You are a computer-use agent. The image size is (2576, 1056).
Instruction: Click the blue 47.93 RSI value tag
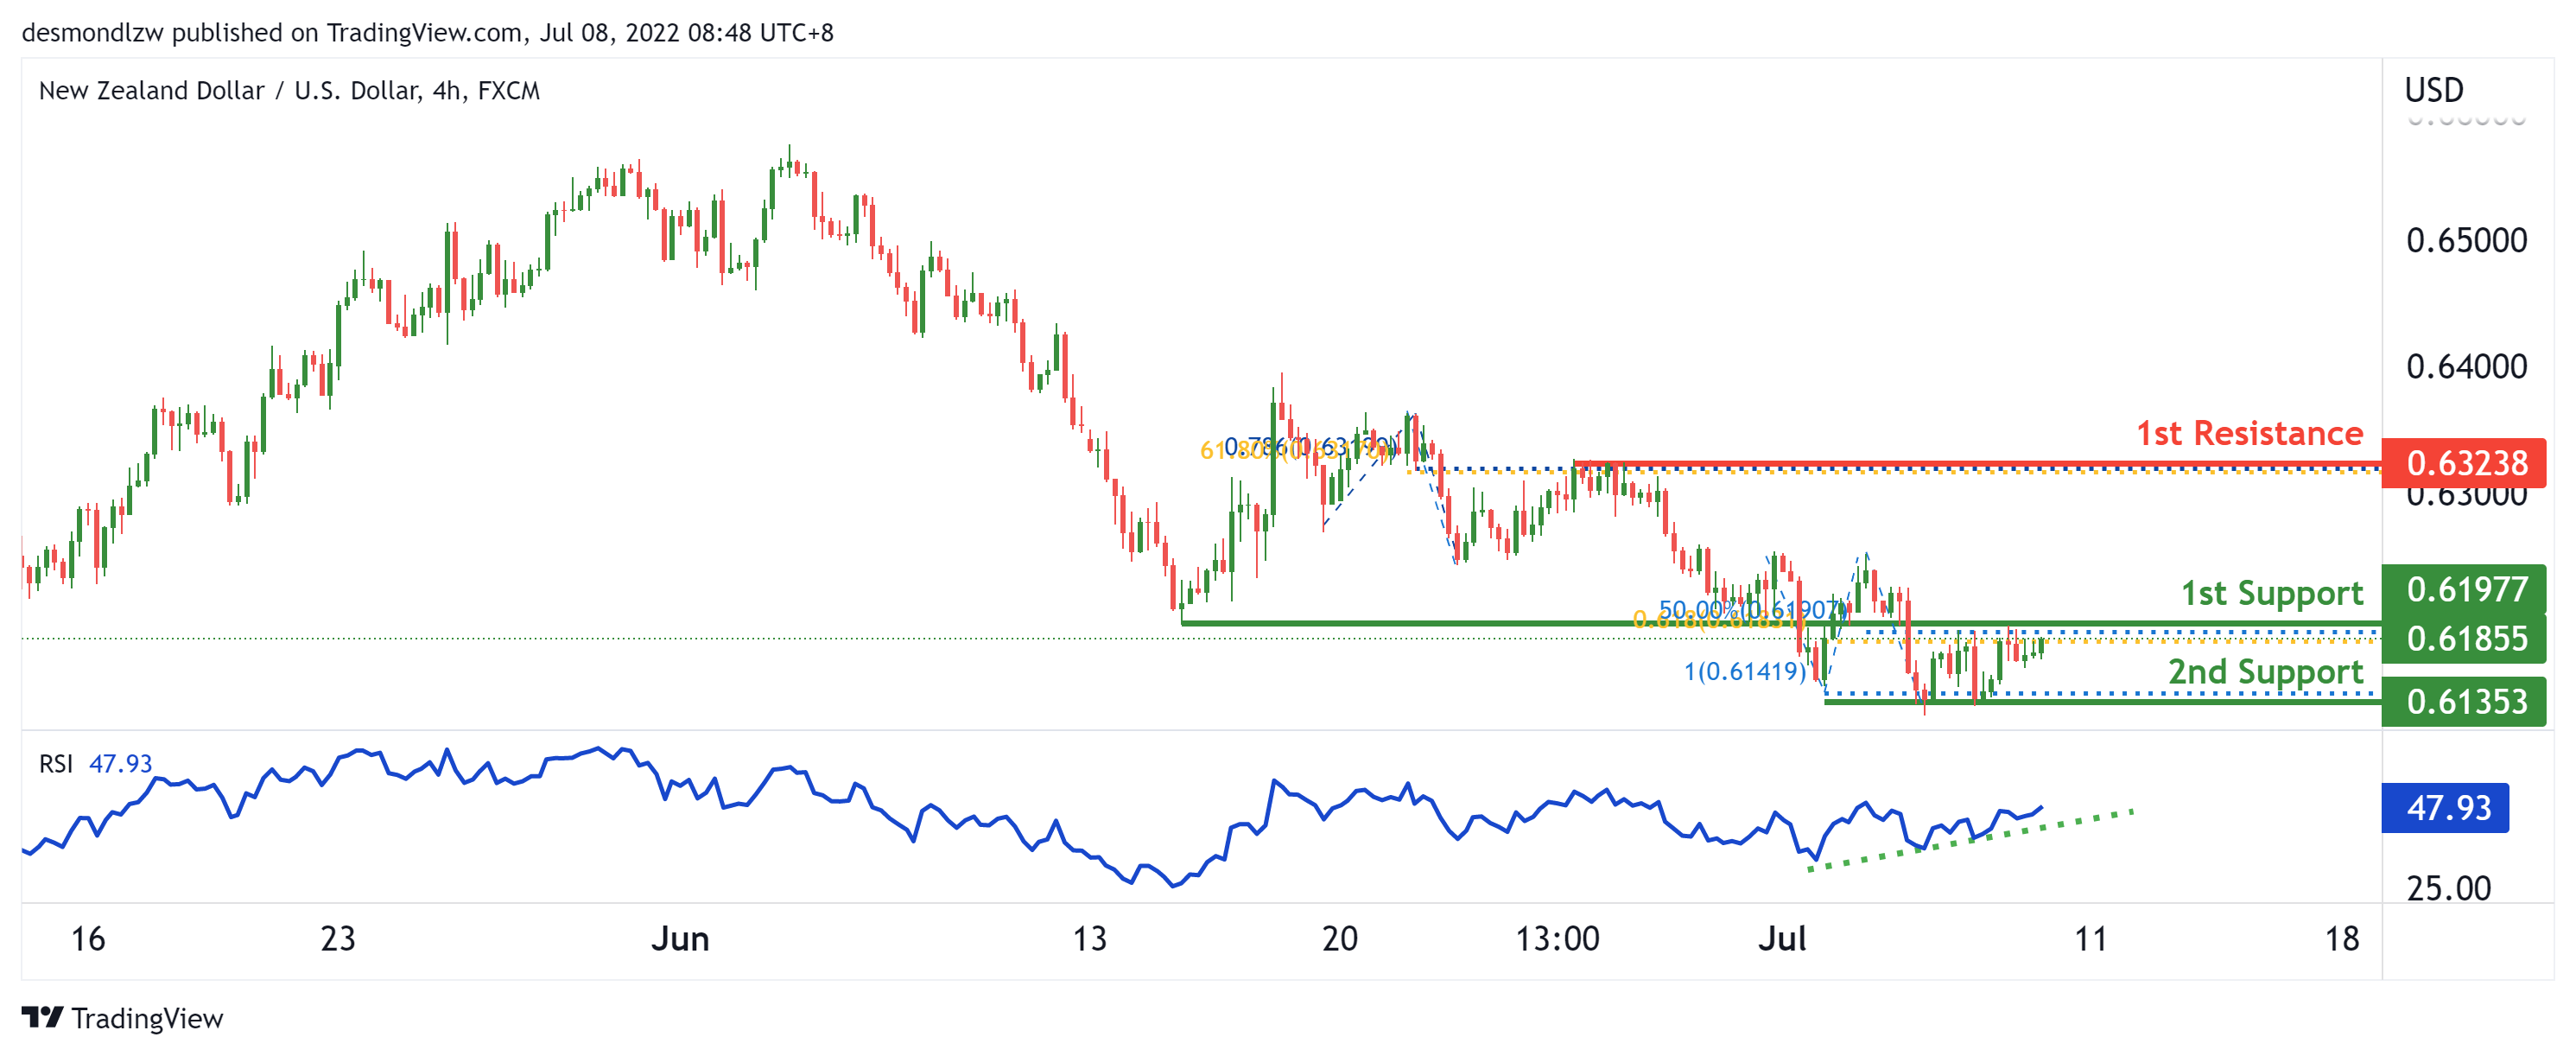[x=2446, y=808]
